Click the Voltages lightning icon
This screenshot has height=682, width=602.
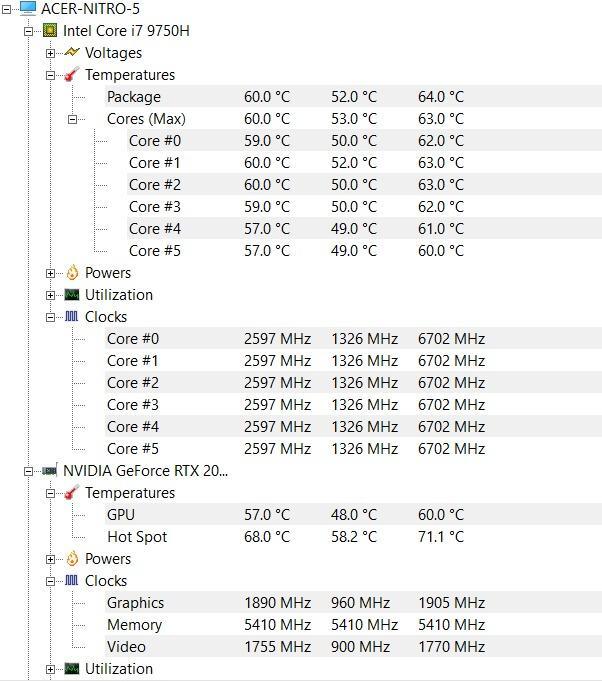[x=72, y=53]
